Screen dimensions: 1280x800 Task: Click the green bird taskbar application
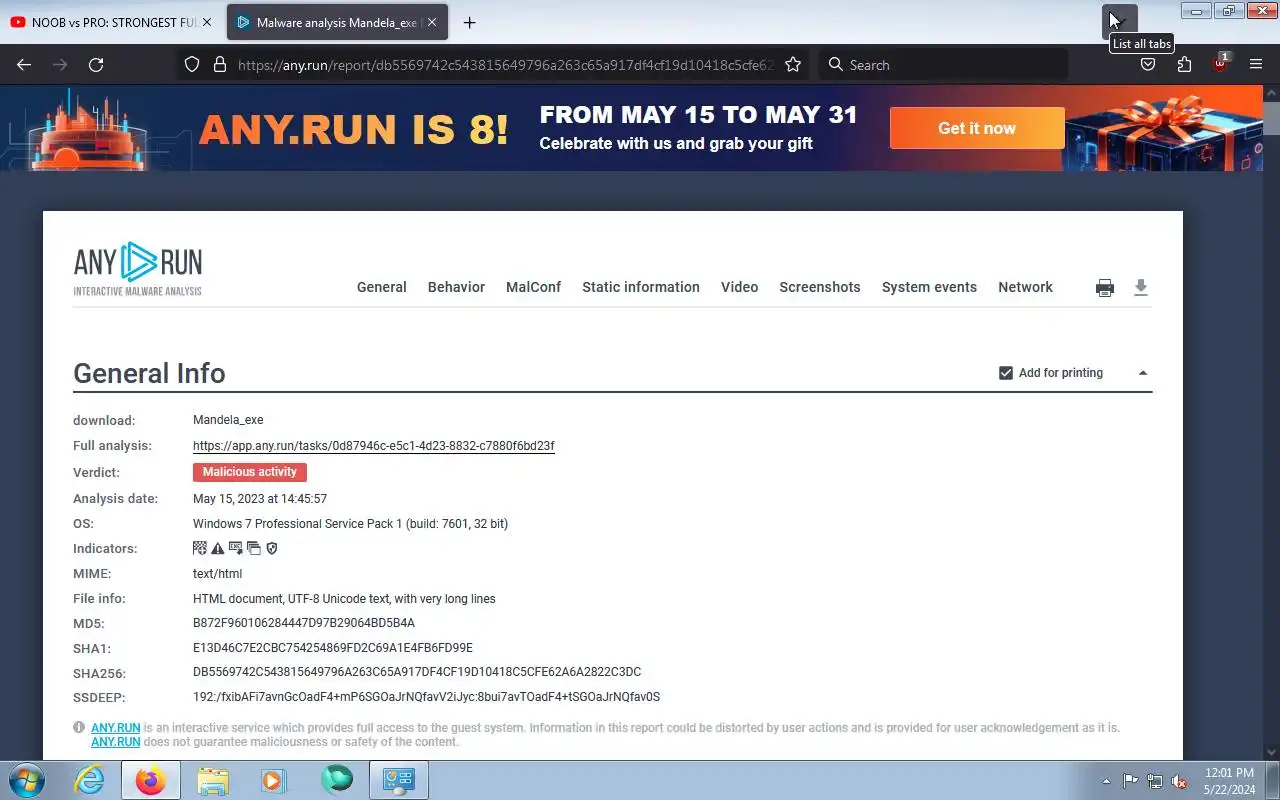point(337,780)
